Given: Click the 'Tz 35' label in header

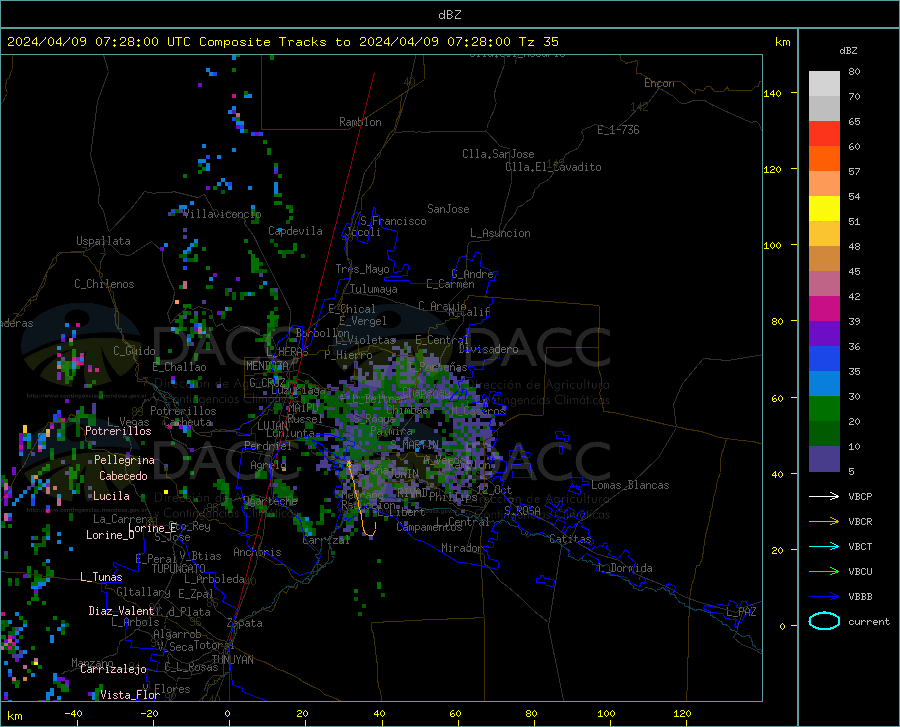Looking at the screenshot, I should click(538, 42).
